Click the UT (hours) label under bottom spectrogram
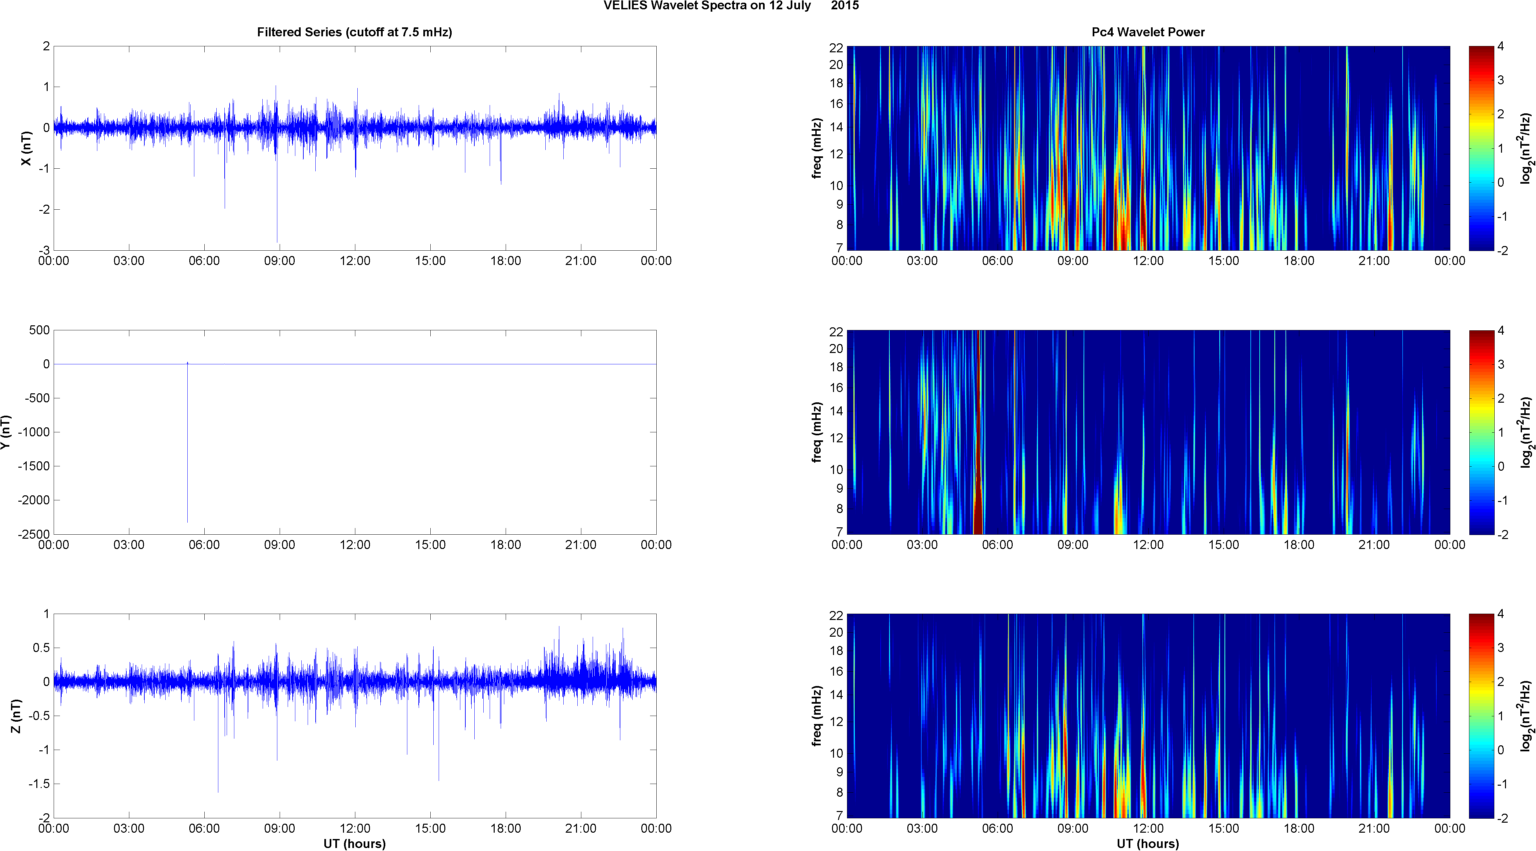The image size is (1536, 851). [x=1147, y=843]
